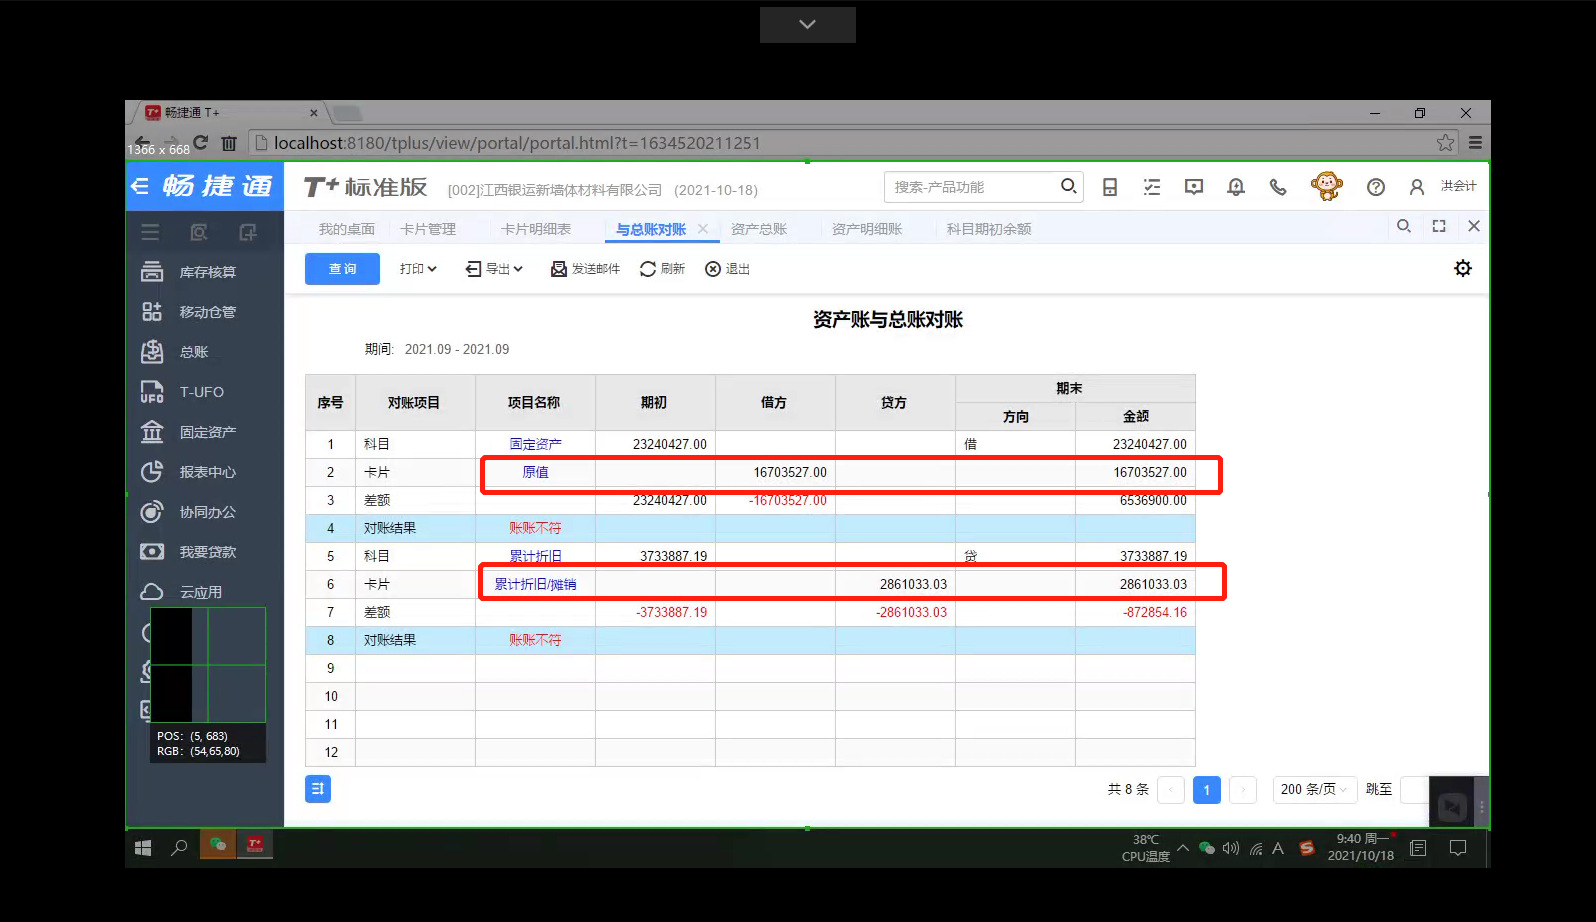Click the 原值 link in row 2
The image size is (1596, 922).
tap(535, 472)
